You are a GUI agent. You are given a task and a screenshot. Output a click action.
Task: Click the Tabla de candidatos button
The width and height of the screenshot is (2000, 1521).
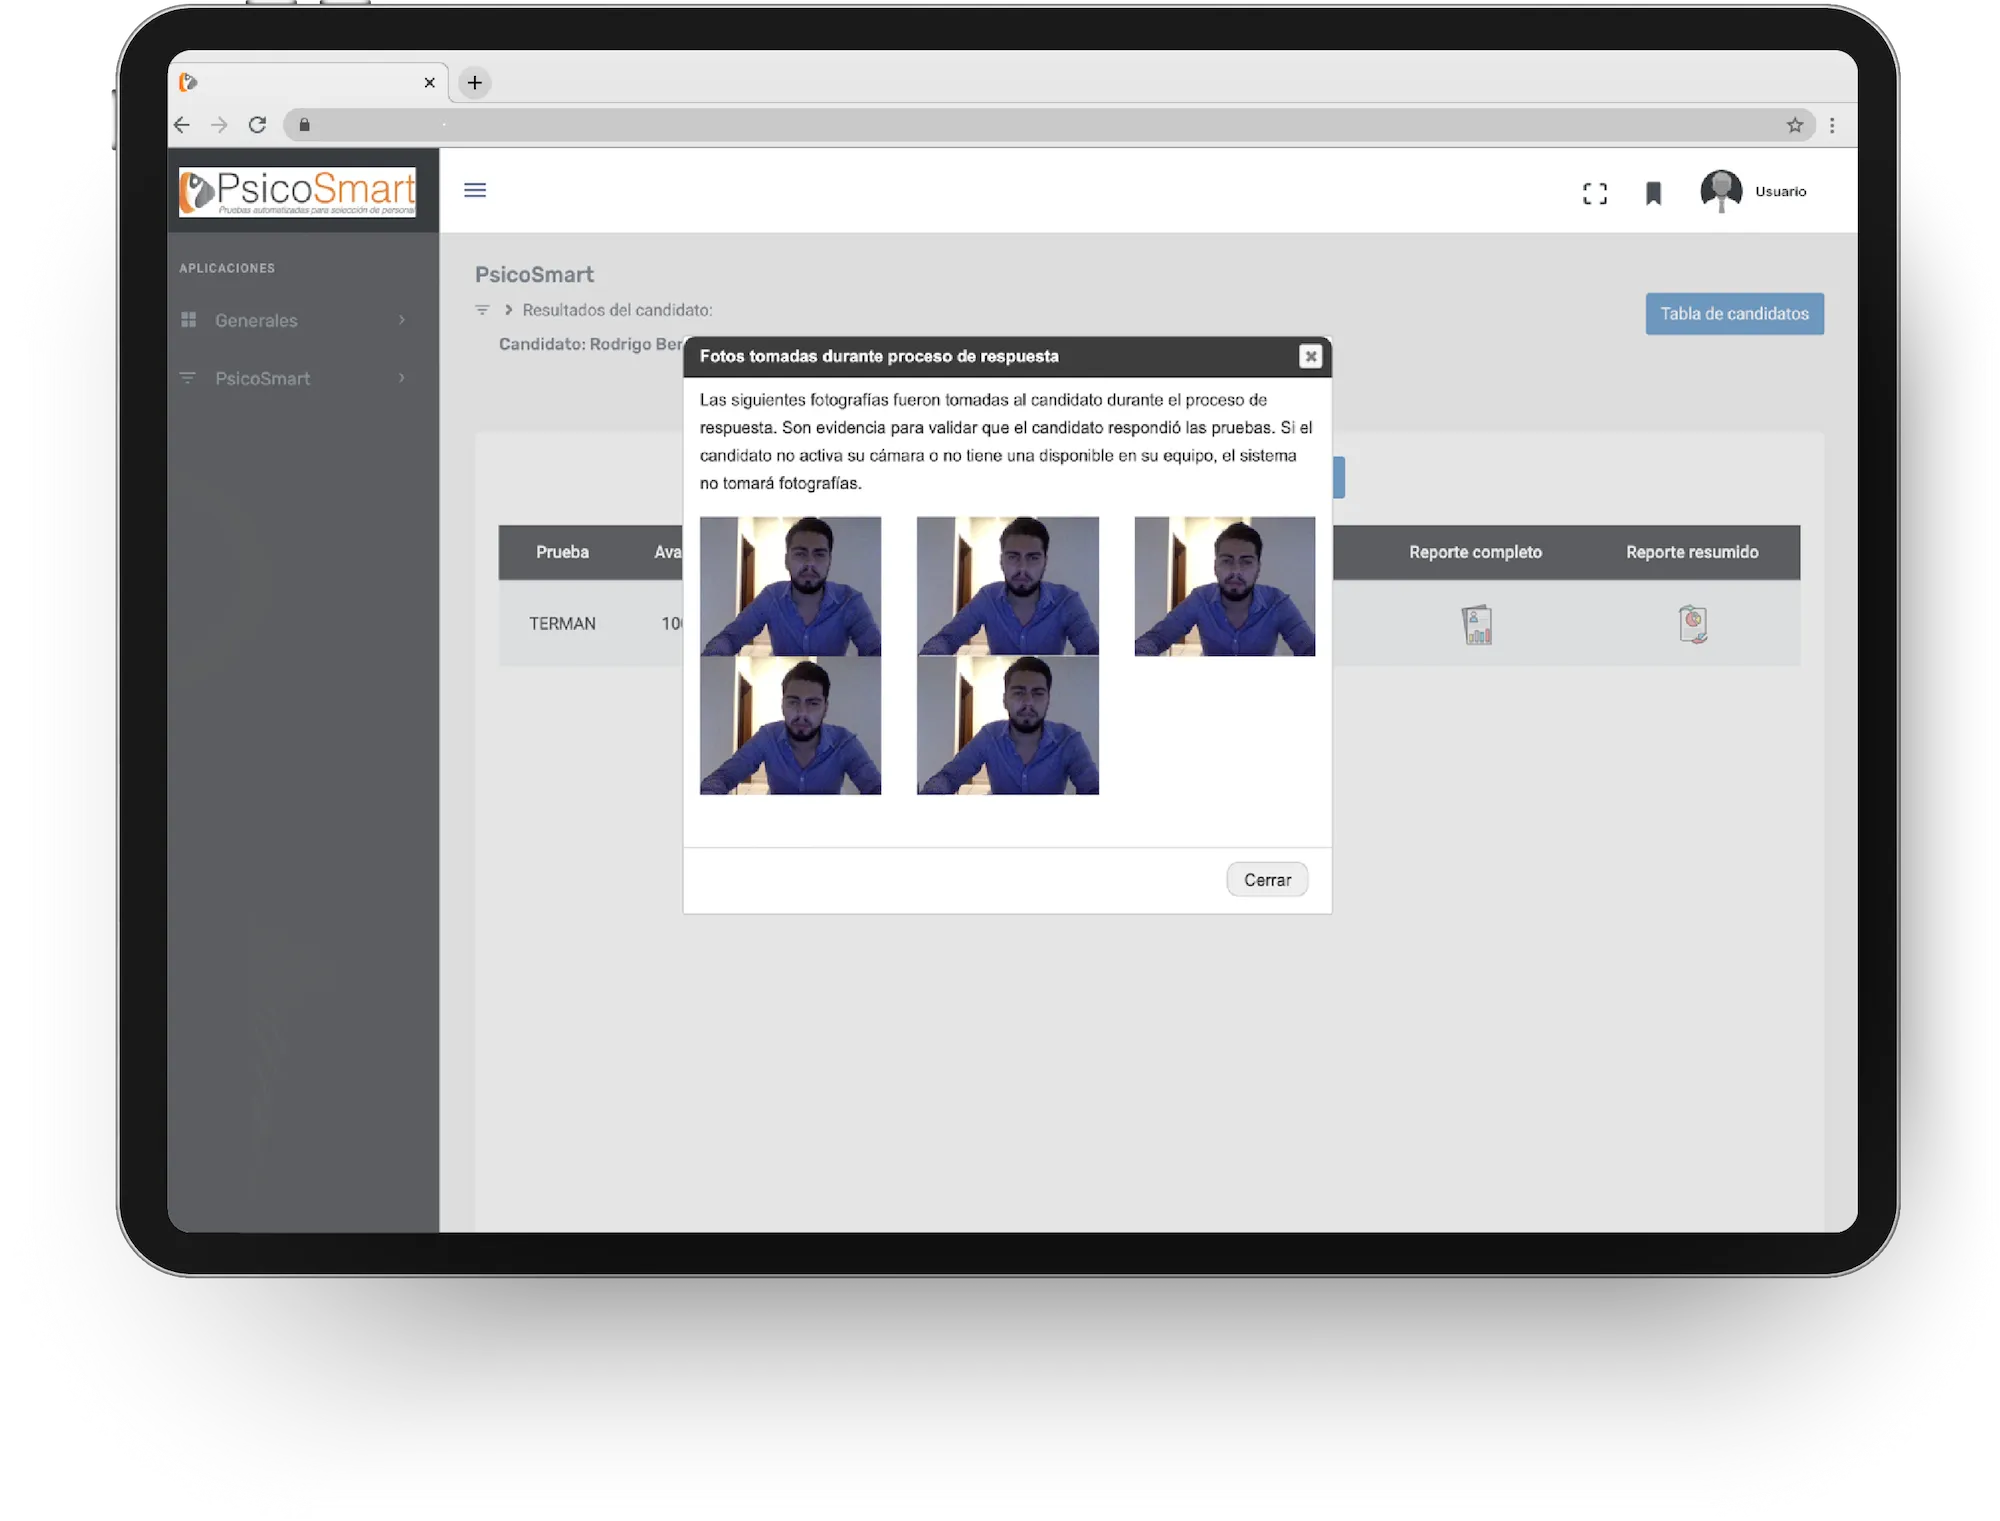tap(1734, 314)
